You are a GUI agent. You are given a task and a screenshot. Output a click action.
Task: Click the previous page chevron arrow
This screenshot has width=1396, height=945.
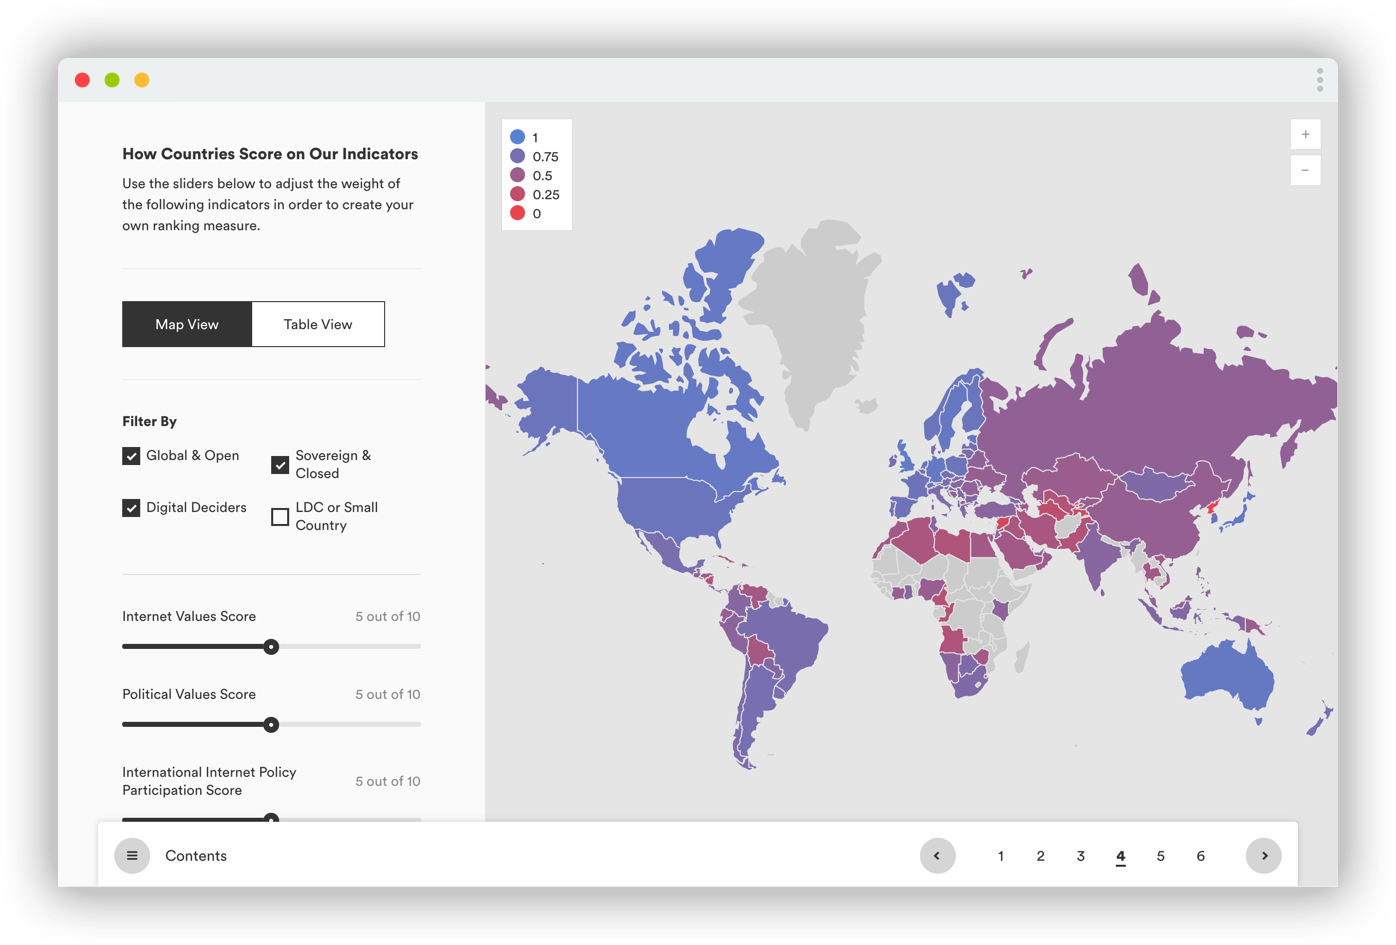(x=937, y=855)
